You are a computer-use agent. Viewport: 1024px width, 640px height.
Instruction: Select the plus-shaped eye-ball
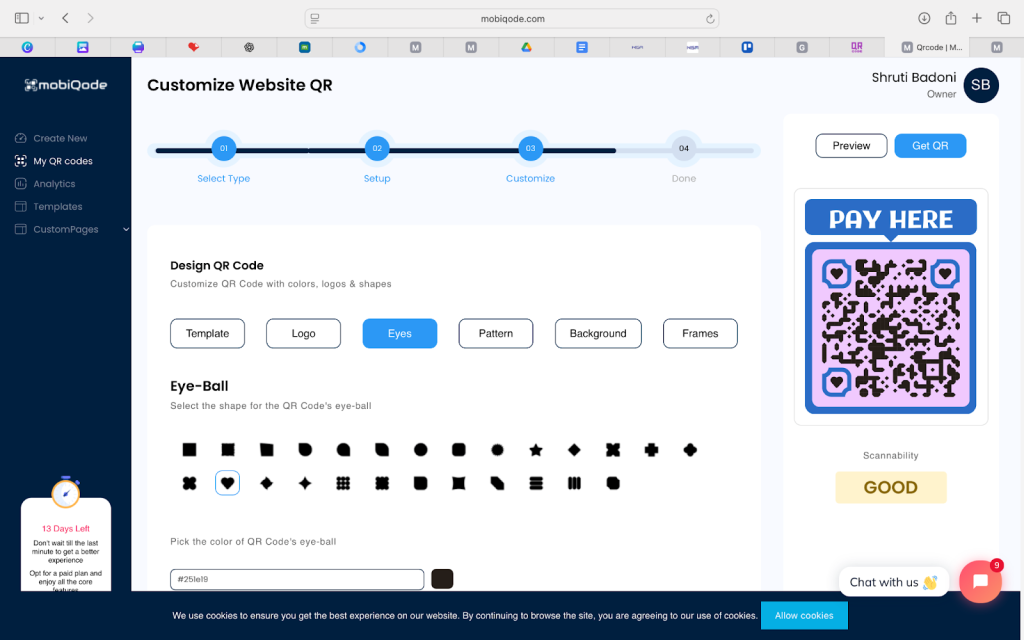(x=651, y=450)
